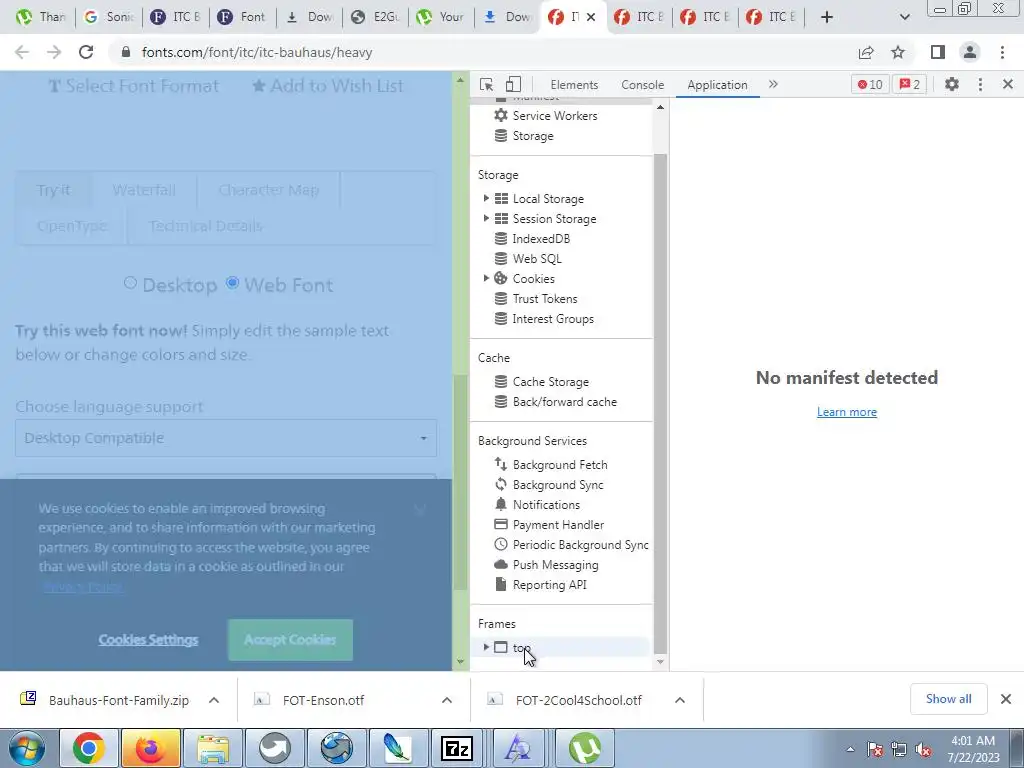Select the Web Font radio button
This screenshot has height=768, width=1024.
point(232,283)
